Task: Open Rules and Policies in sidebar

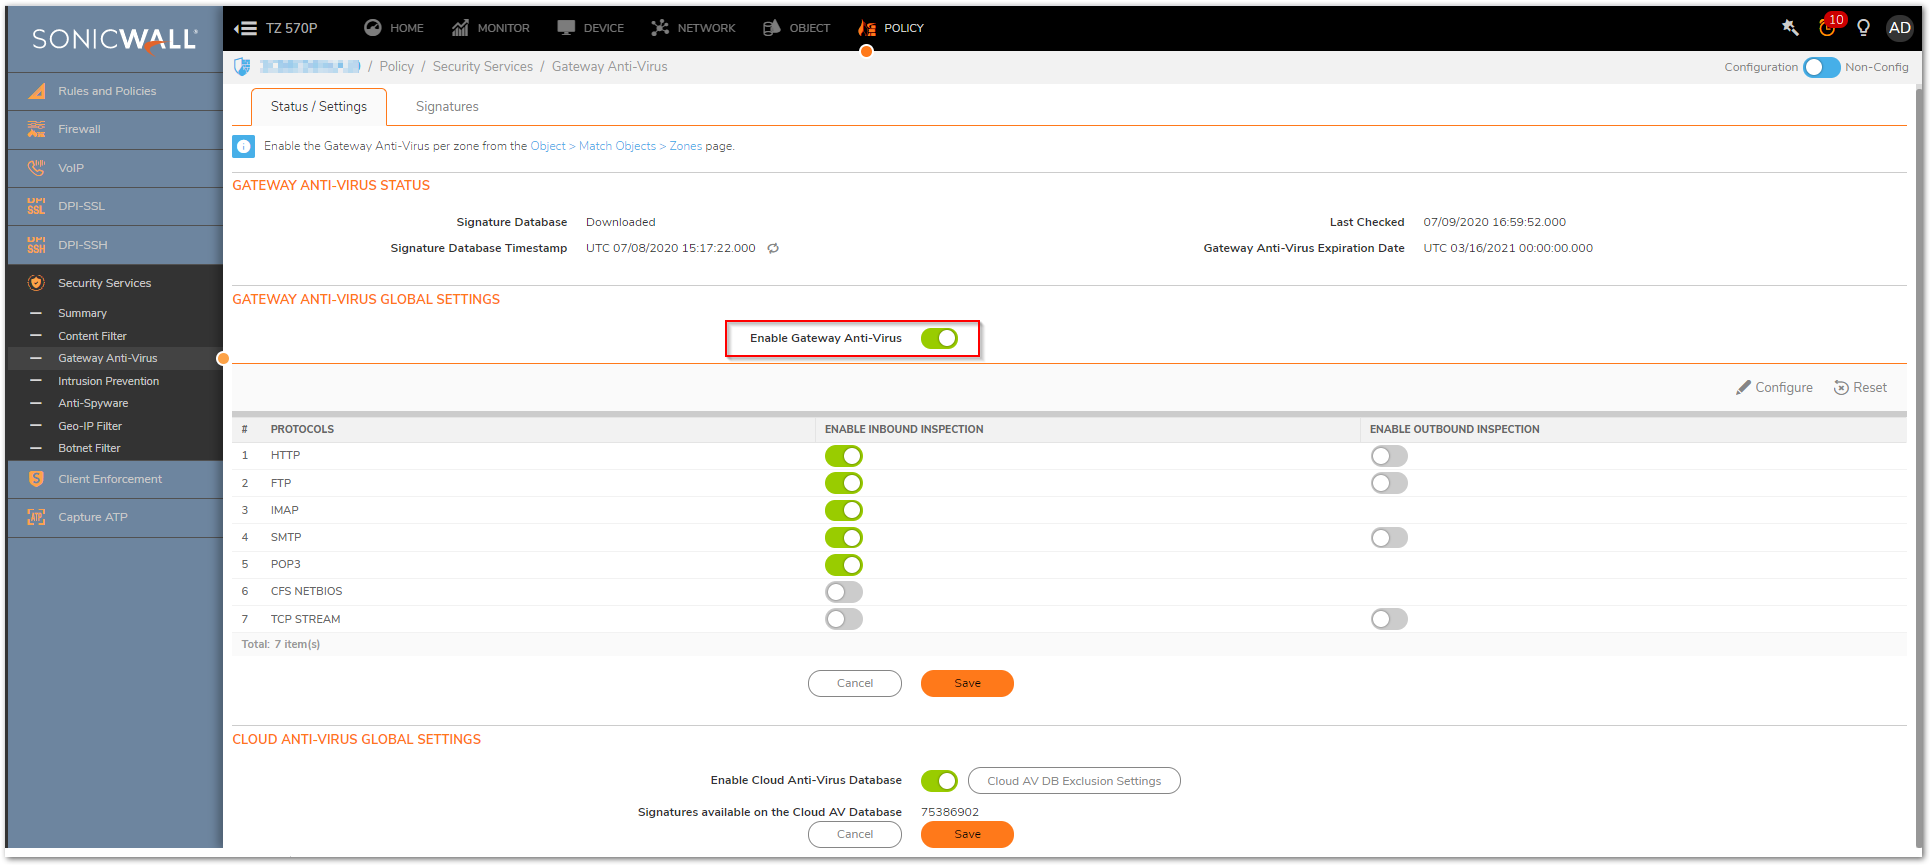Action: click(x=115, y=91)
